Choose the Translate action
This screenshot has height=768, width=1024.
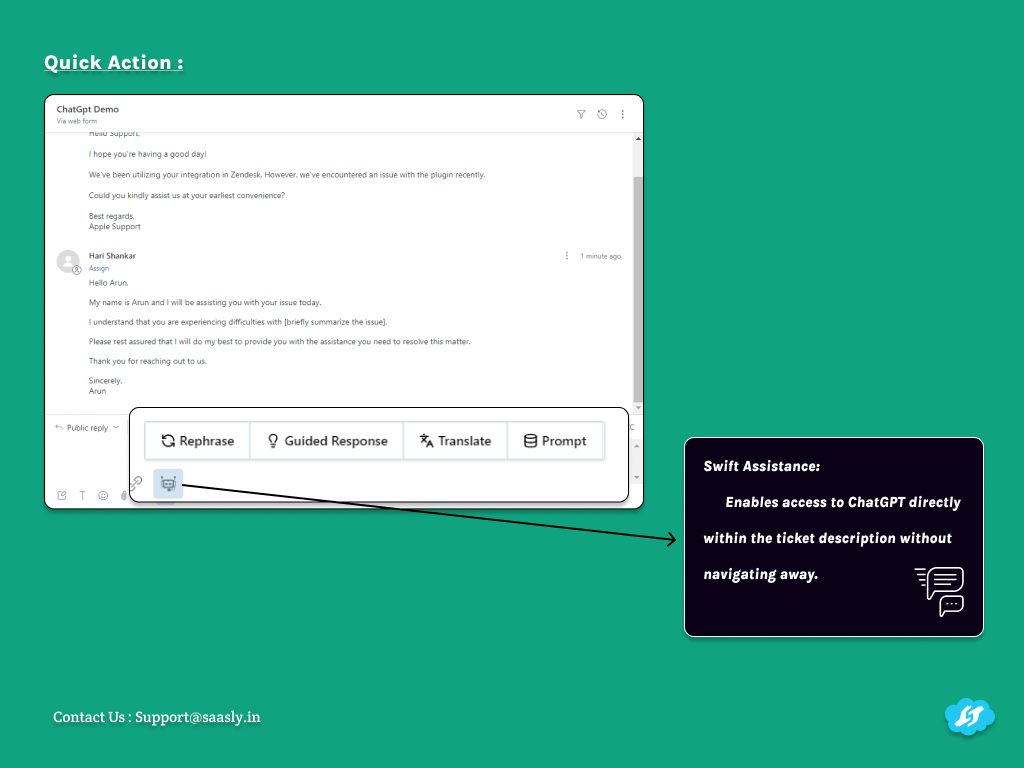coord(455,441)
